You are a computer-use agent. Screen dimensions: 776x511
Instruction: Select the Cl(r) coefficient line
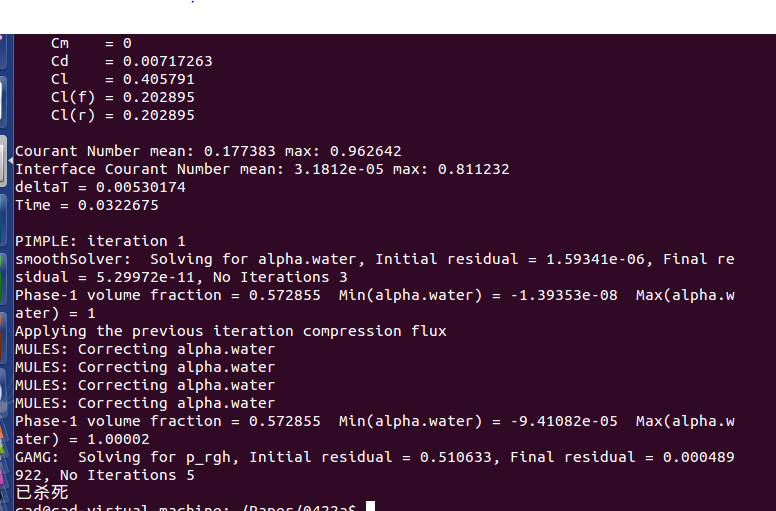coord(122,115)
